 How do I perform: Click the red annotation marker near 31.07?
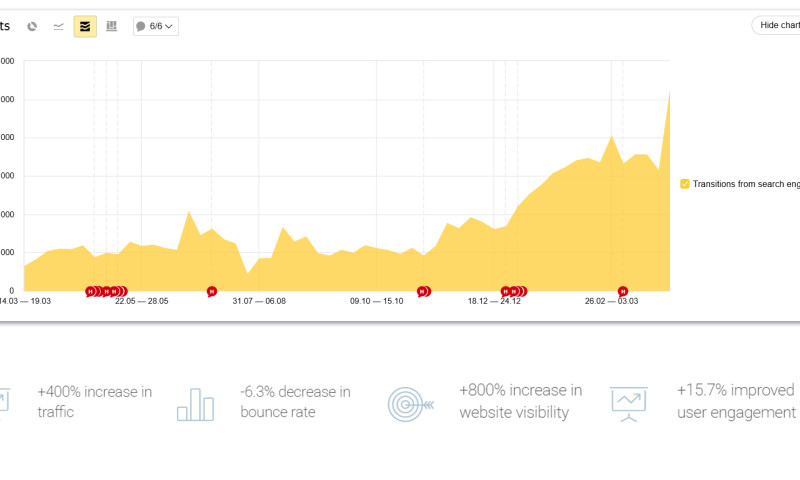[212, 291]
